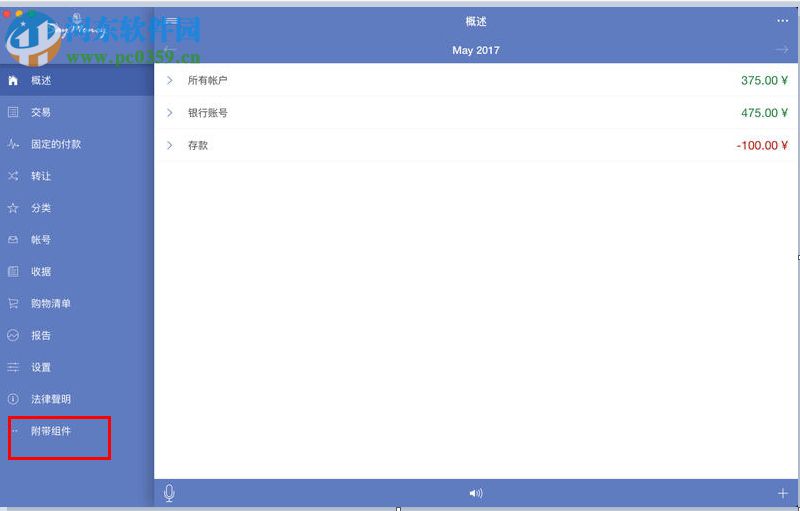Go to previous month with left arrow
The image size is (800, 511).
[x=170, y=50]
